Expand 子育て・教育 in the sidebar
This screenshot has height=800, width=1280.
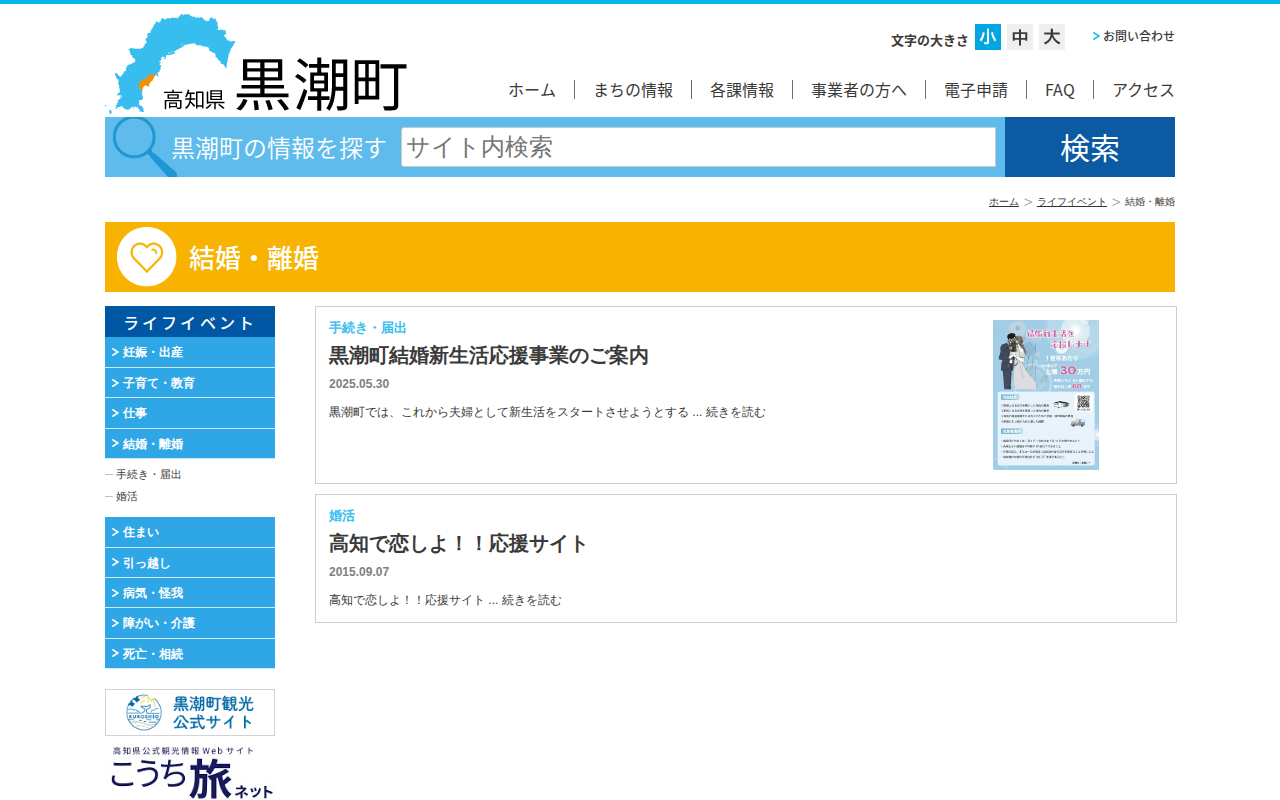190,383
